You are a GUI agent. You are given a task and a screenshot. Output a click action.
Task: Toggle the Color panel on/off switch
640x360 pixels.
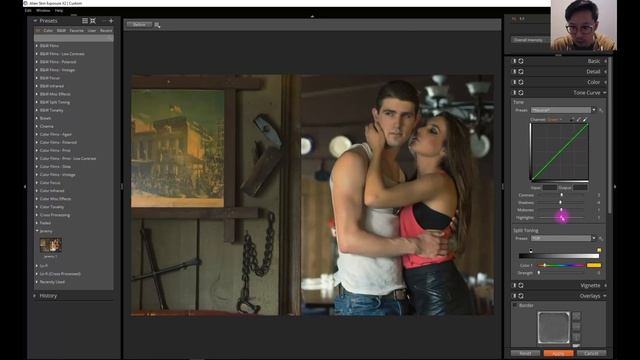click(x=514, y=82)
